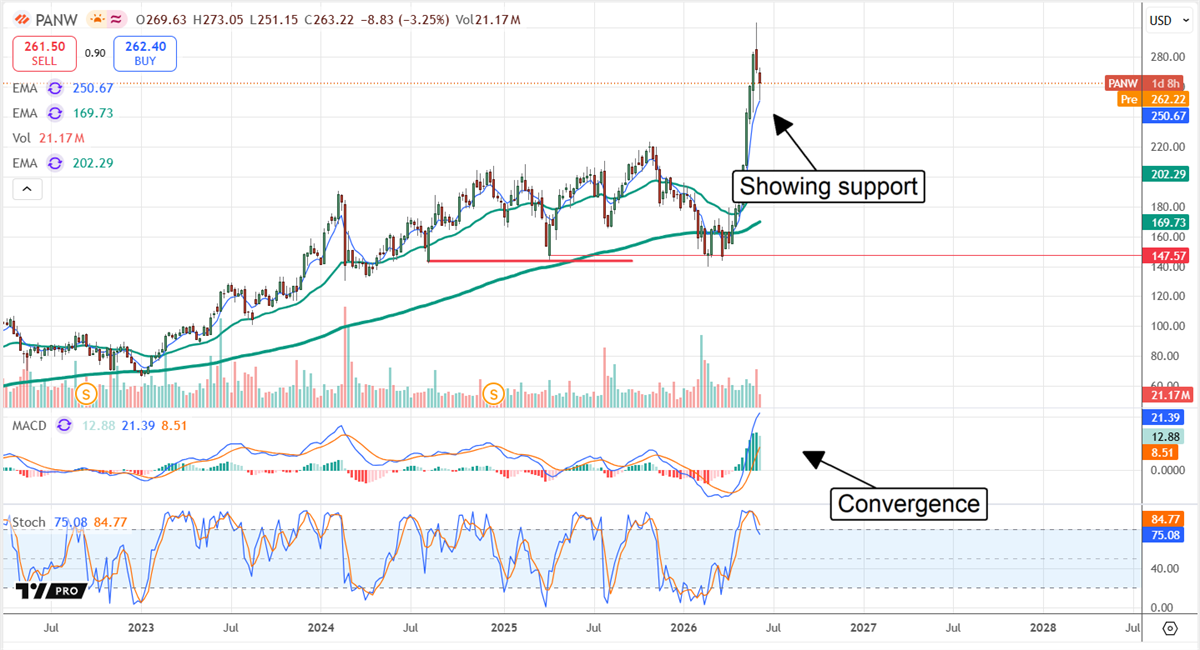Click the orange S marker near end of 2024
The width and height of the screenshot is (1200, 650).
pyautogui.click(x=492, y=393)
